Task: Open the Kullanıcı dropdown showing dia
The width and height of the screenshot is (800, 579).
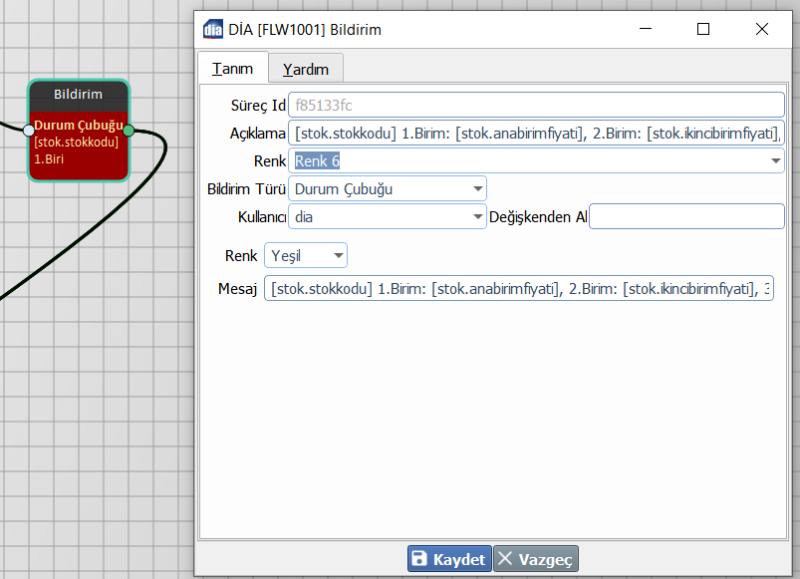Action: (x=477, y=215)
